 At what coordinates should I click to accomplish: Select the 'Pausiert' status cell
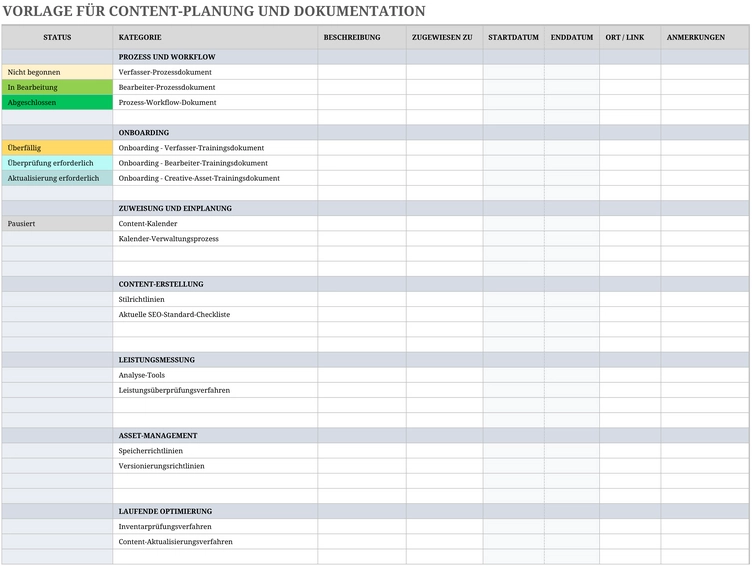57,224
